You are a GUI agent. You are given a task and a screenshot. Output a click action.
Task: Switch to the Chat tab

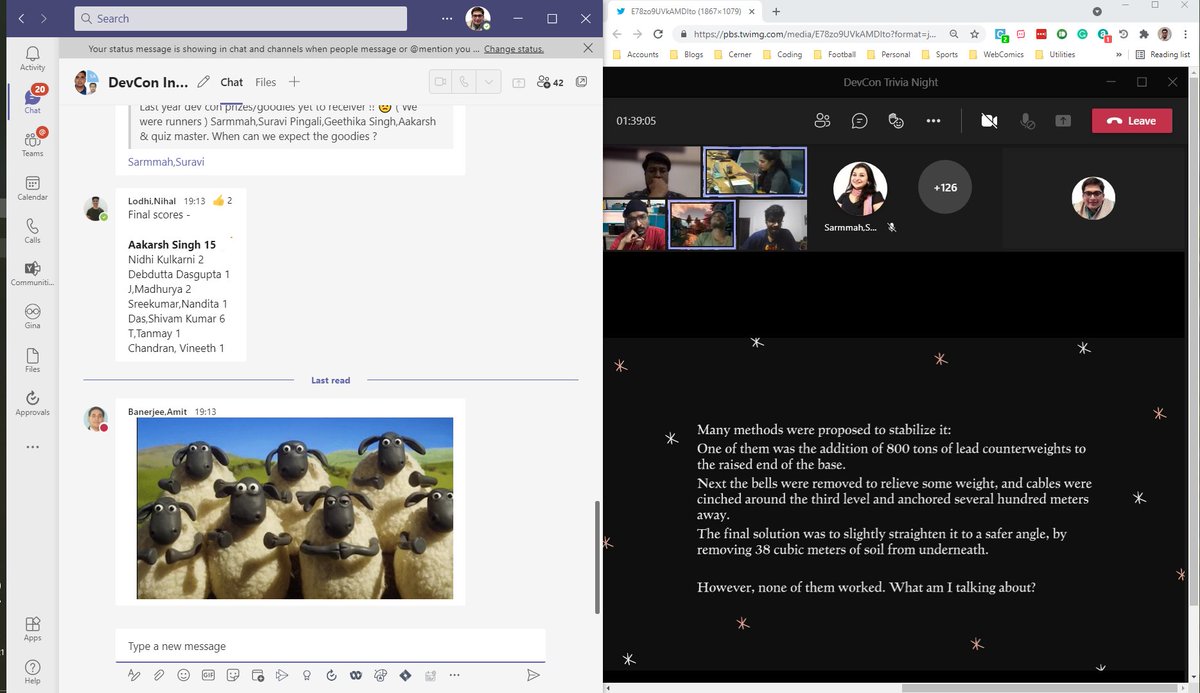231,82
